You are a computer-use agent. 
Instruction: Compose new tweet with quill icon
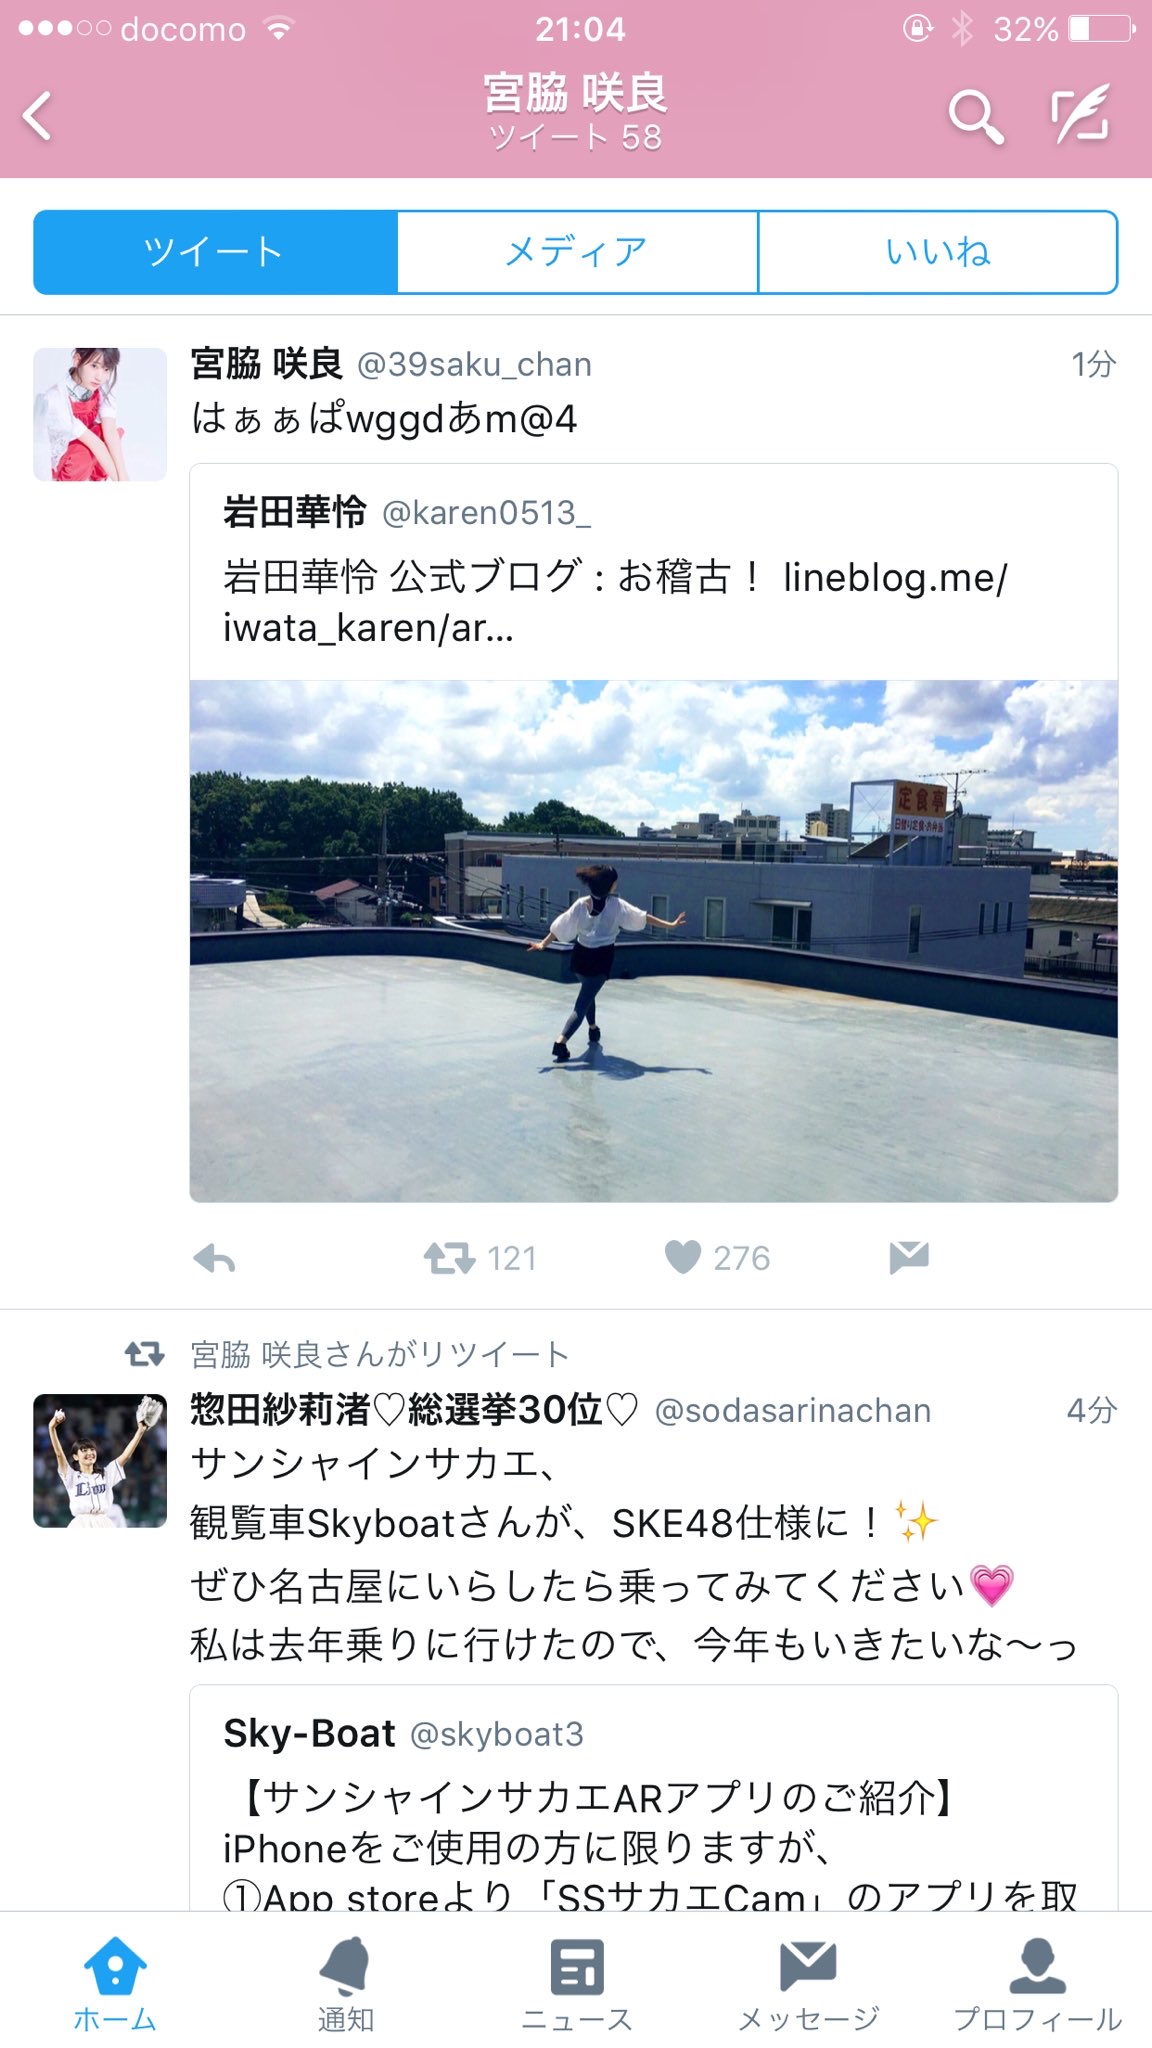1081,113
